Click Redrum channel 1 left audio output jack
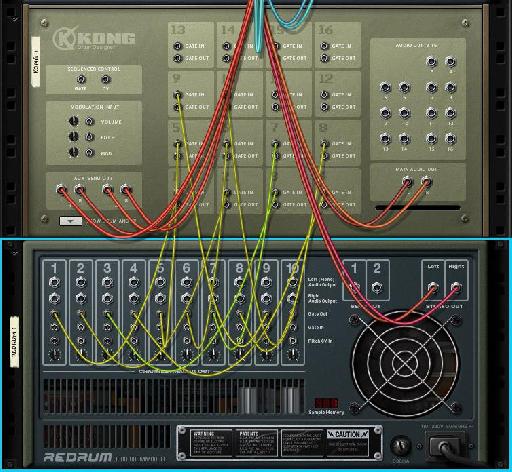 click(54, 283)
